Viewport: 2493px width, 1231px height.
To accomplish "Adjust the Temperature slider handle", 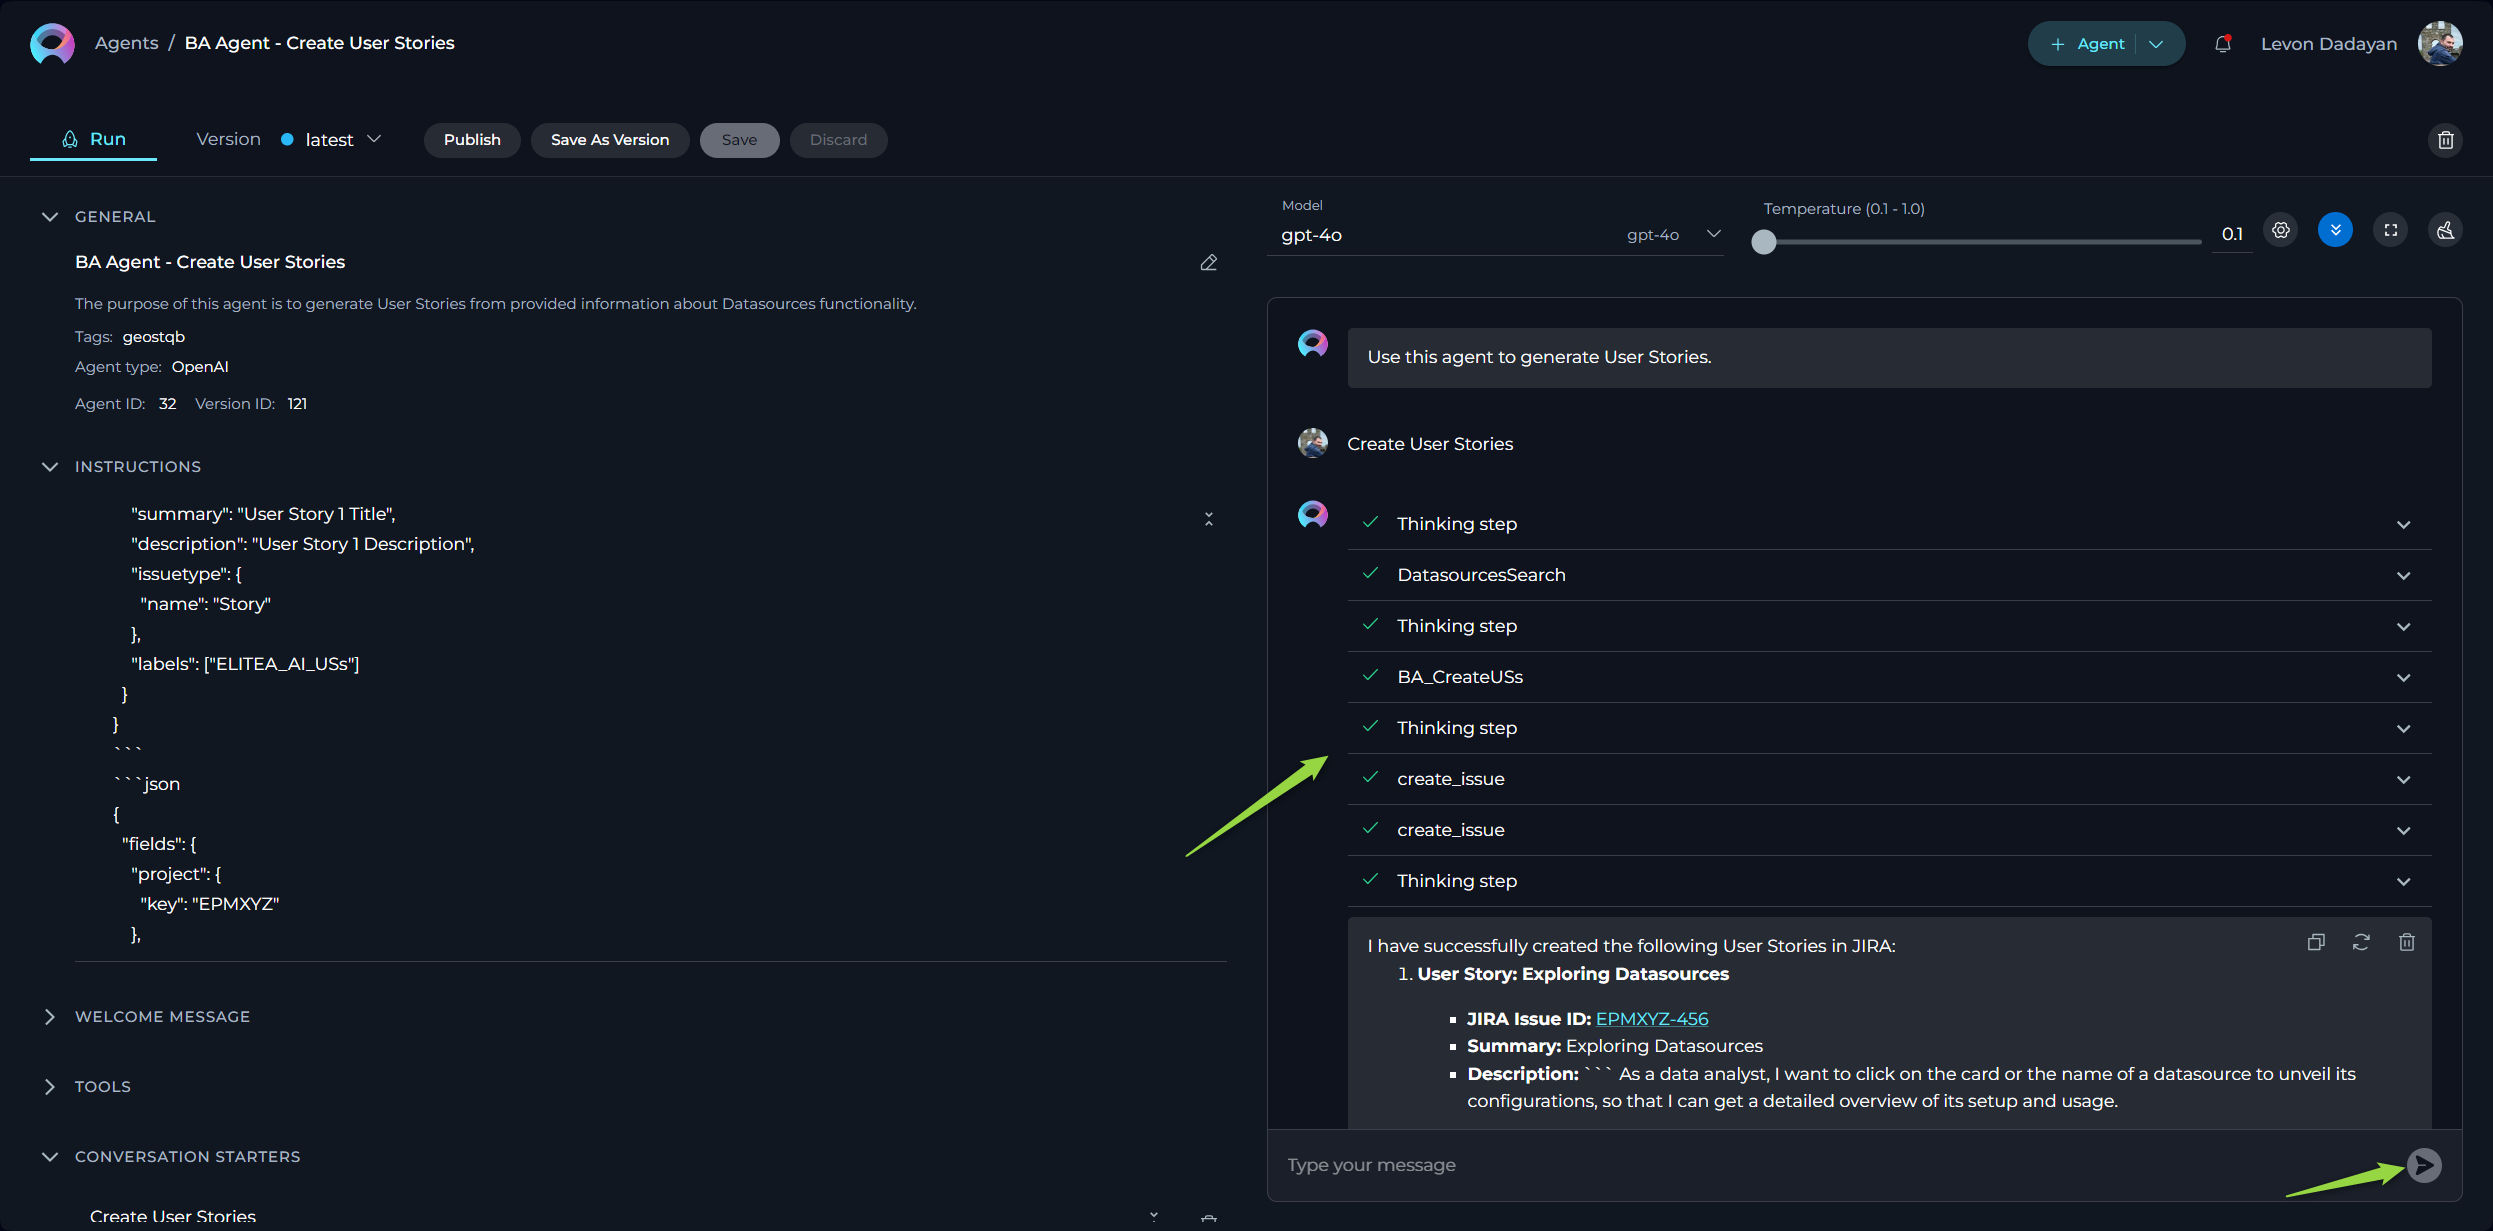I will coord(1764,242).
